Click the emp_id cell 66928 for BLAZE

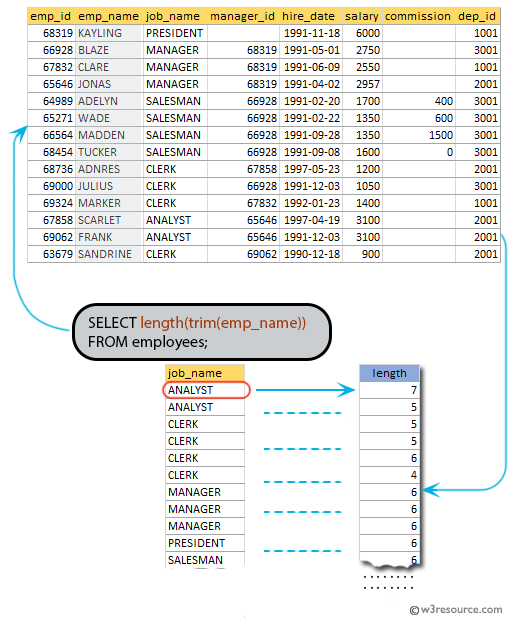51,50
